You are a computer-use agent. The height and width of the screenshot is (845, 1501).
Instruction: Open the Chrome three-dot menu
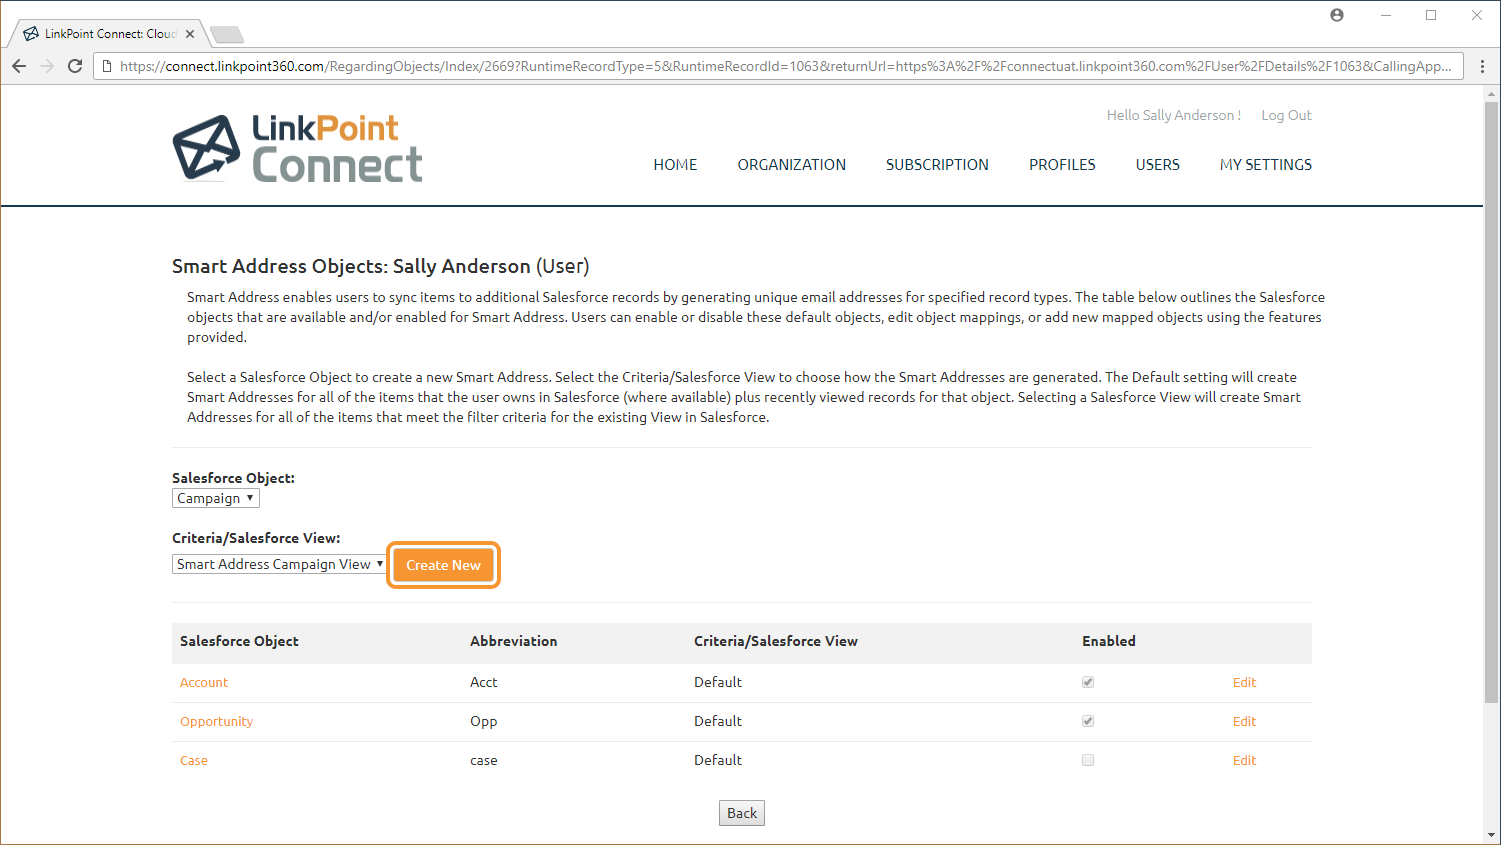pyautogui.click(x=1482, y=66)
